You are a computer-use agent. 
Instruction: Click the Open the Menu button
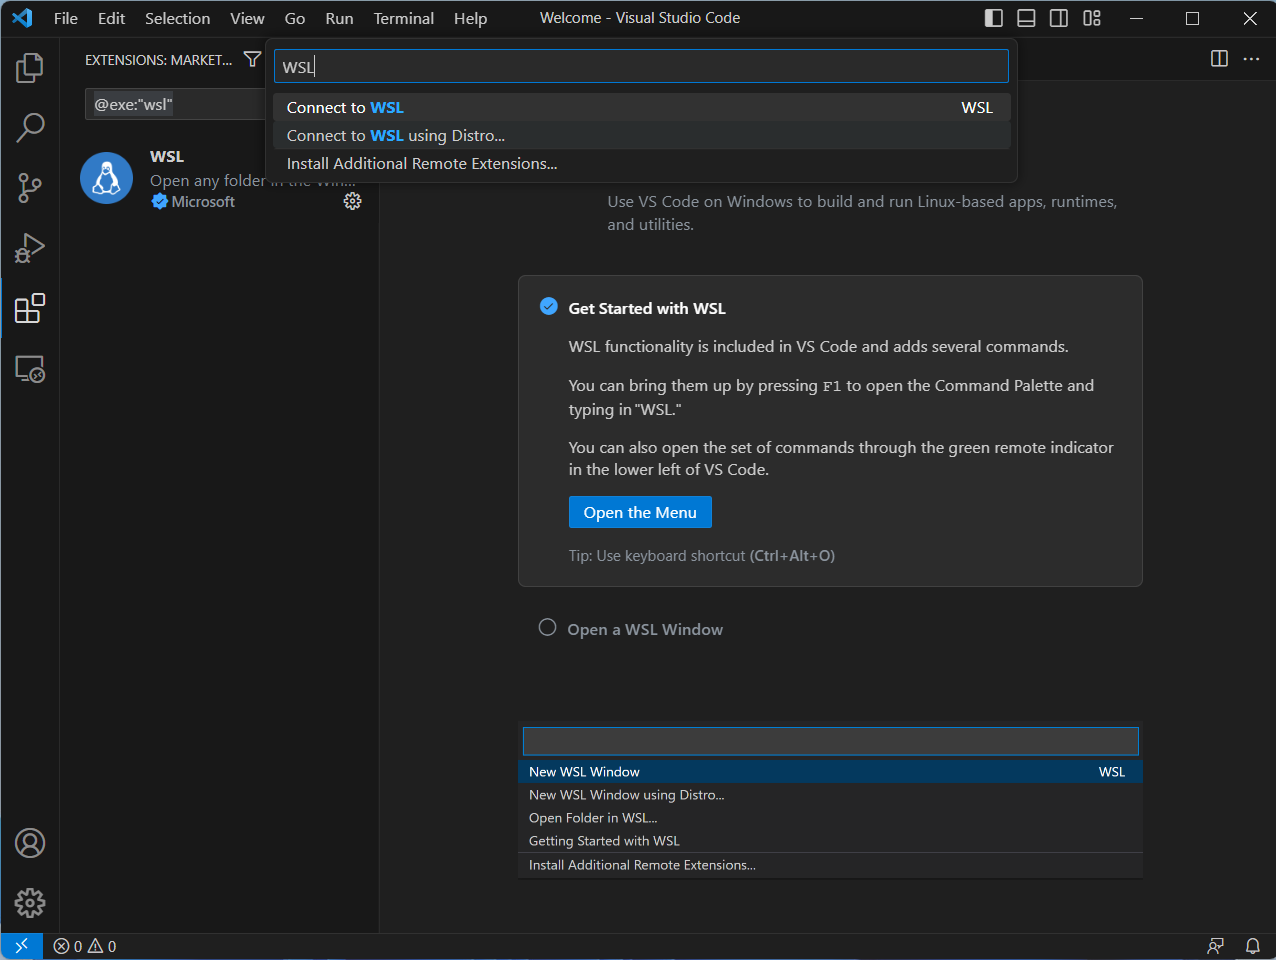pyautogui.click(x=640, y=512)
